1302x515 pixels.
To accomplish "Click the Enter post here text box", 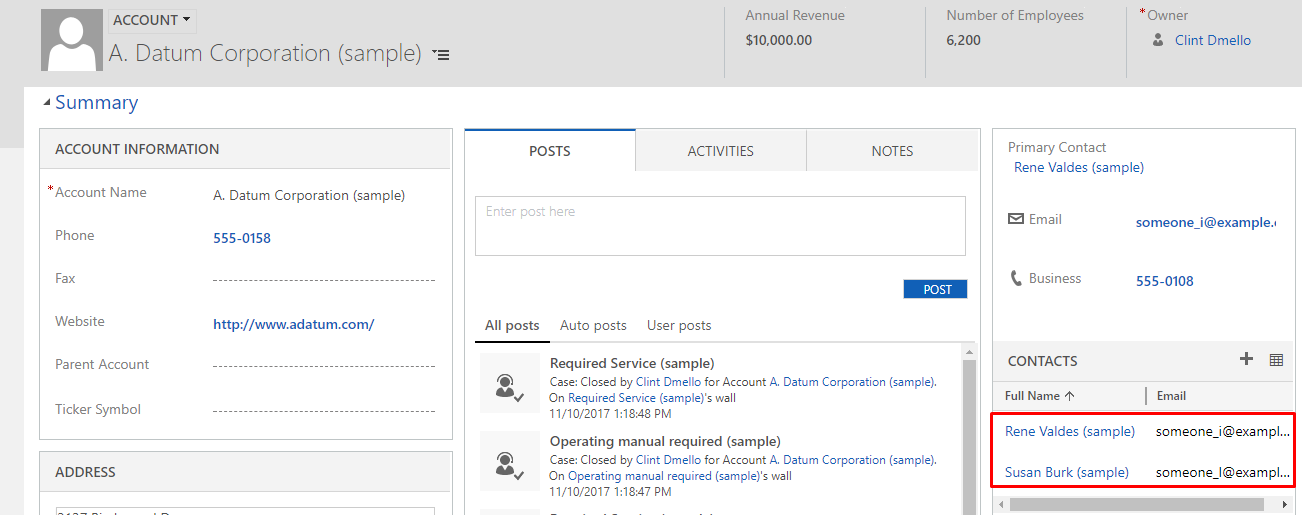I will (x=720, y=225).
